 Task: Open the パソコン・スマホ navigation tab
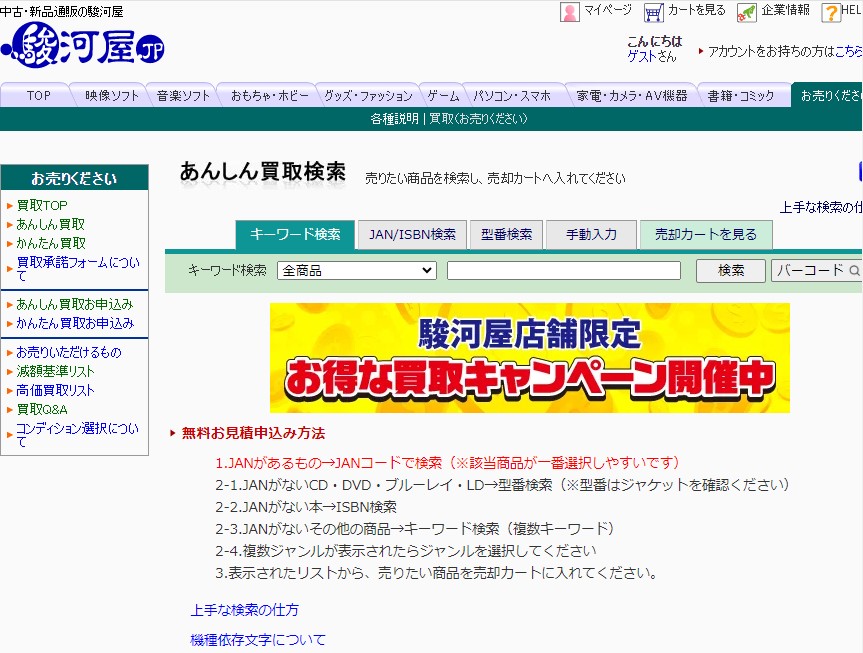point(512,95)
